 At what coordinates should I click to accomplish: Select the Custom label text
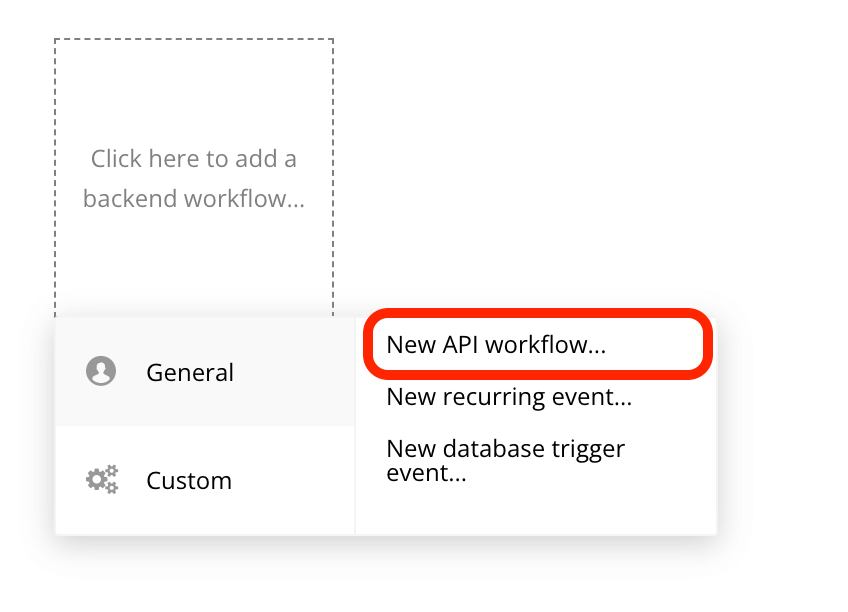click(x=189, y=480)
